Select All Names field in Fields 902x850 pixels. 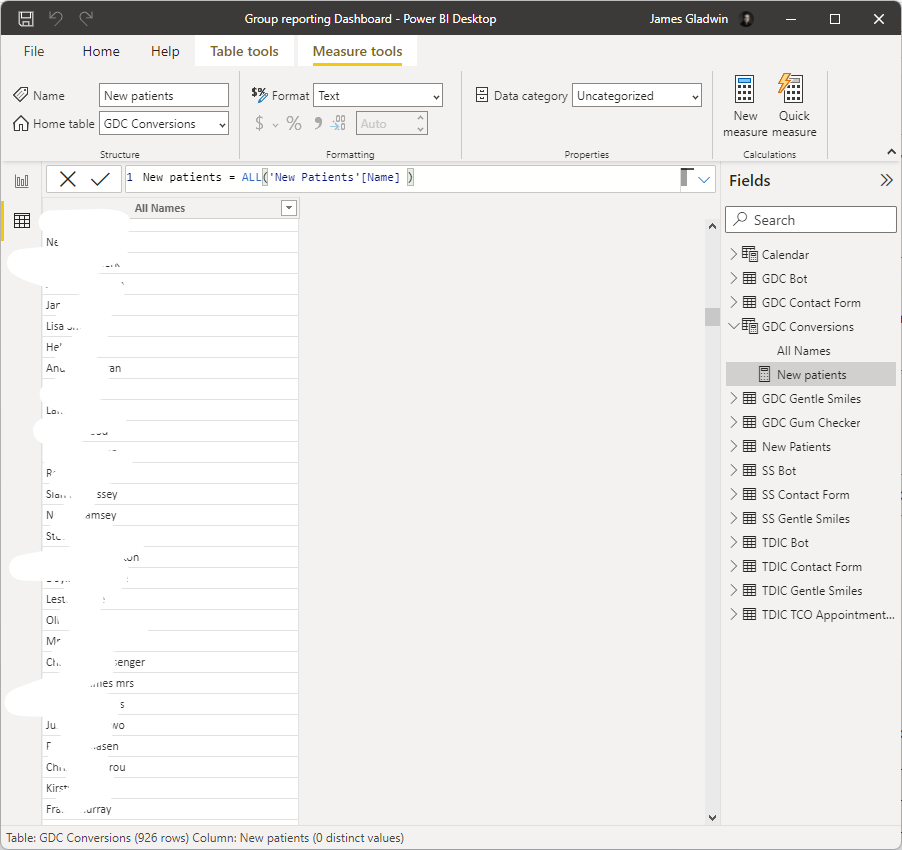[x=803, y=350]
